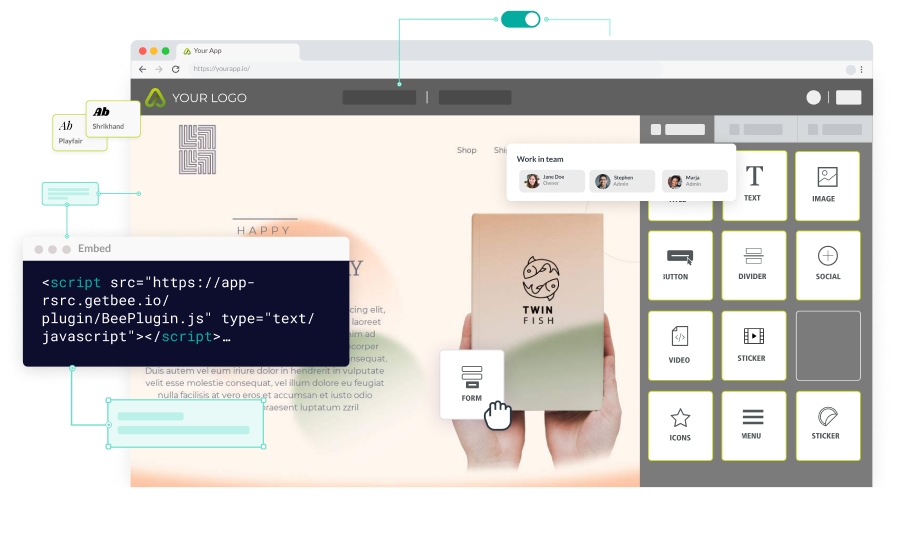Click the white button in the app header
Viewport: 897px width, 542px height.
click(x=848, y=97)
